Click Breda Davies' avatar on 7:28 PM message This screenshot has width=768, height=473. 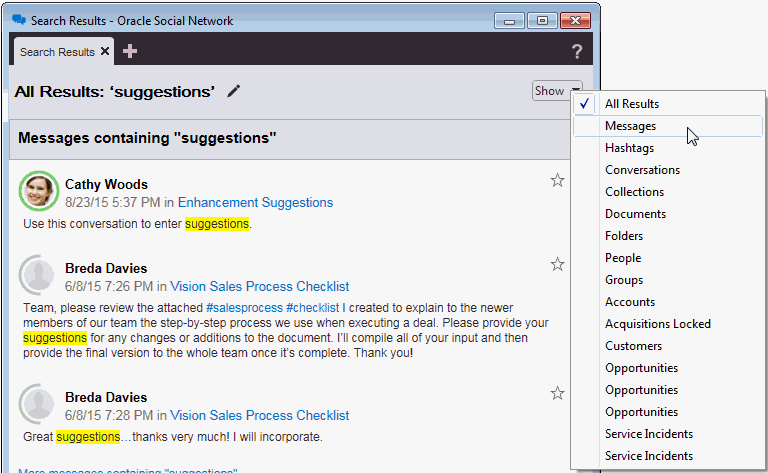click(x=39, y=404)
